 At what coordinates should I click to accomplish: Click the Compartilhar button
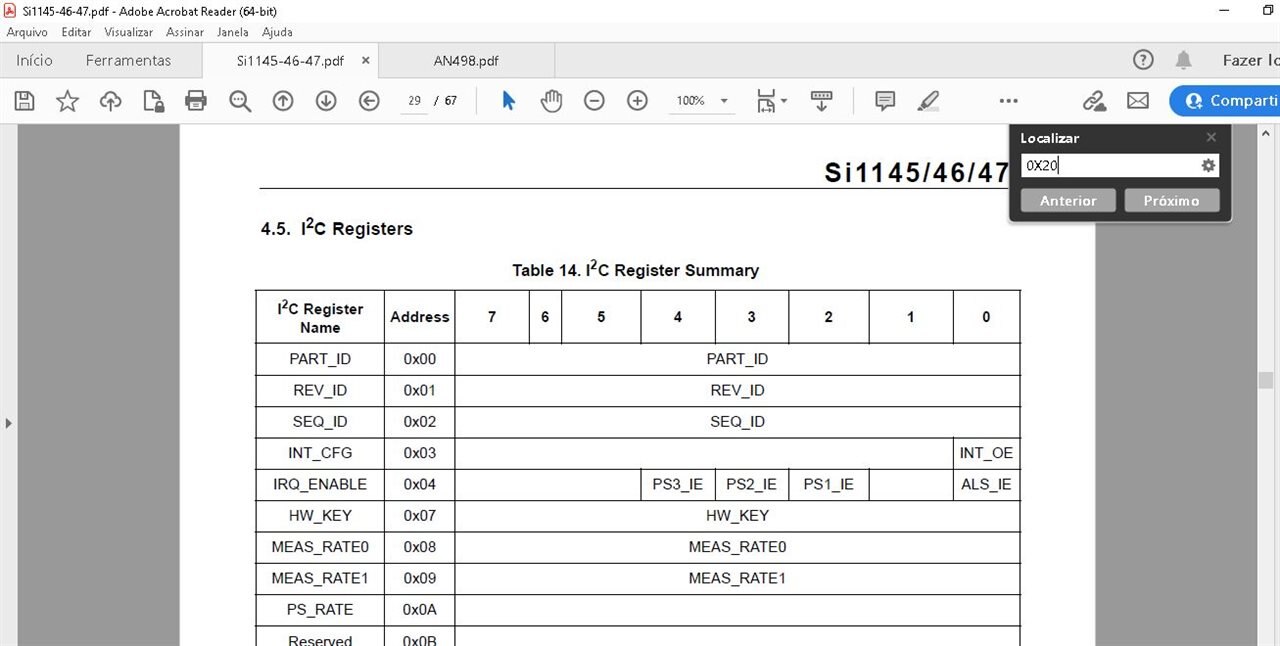[1225, 101]
